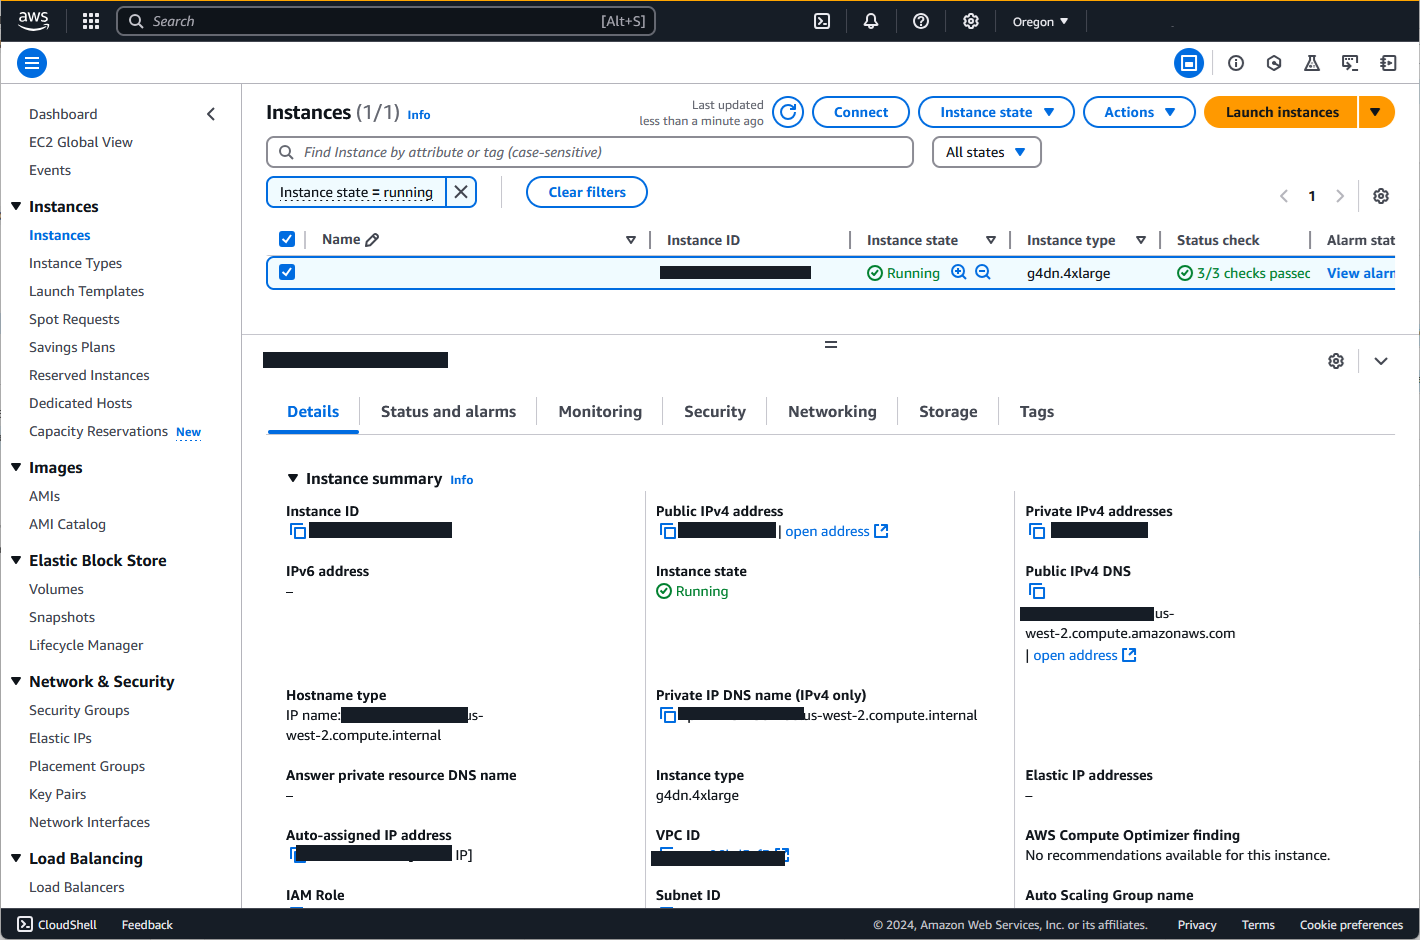Open the Actions dropdown
1420x940 pixels.
(x=1139, y=112)
